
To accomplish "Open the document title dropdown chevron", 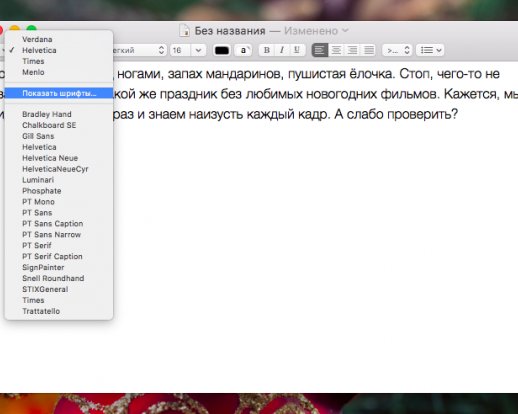I will tap(345, 30).
